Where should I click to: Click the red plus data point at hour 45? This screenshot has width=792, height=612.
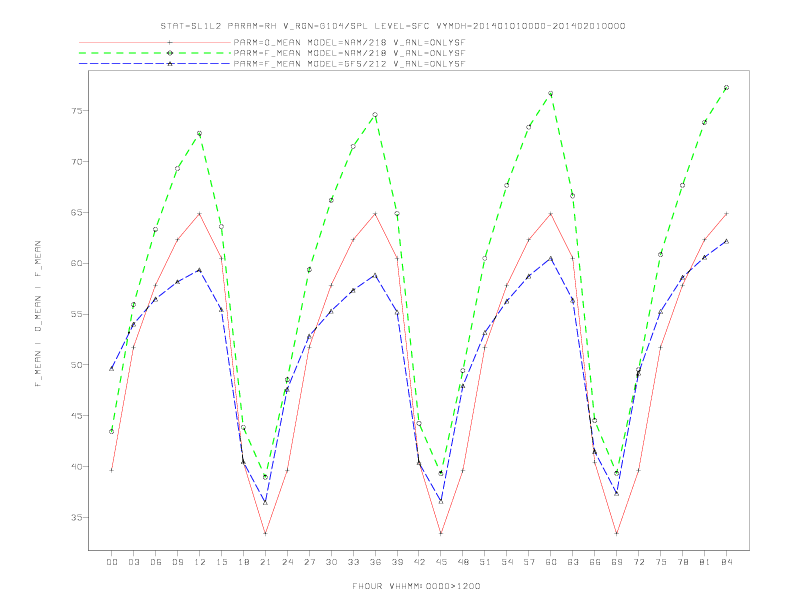point(441,533)
